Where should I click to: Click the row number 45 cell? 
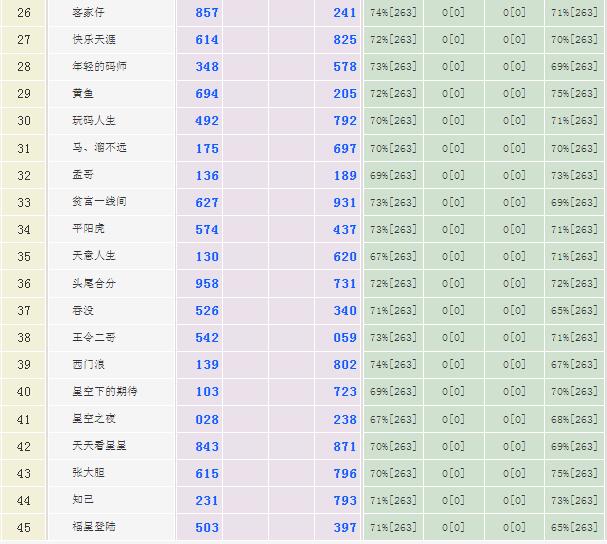(x=24, y=526)
